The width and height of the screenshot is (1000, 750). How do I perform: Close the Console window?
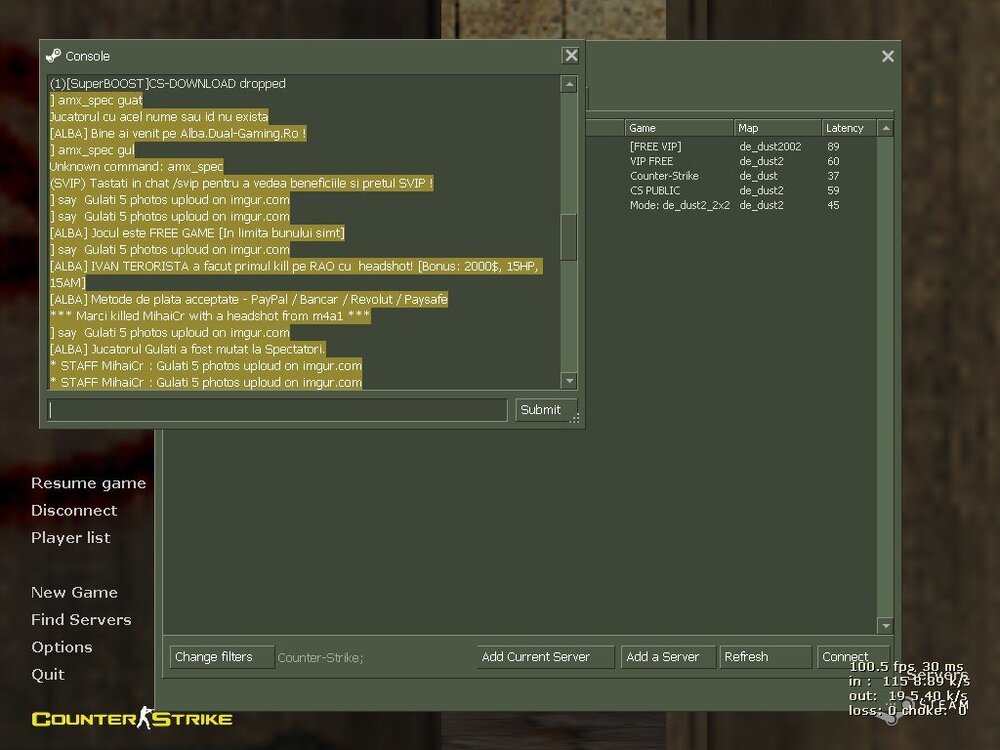[x=570, y=56]
